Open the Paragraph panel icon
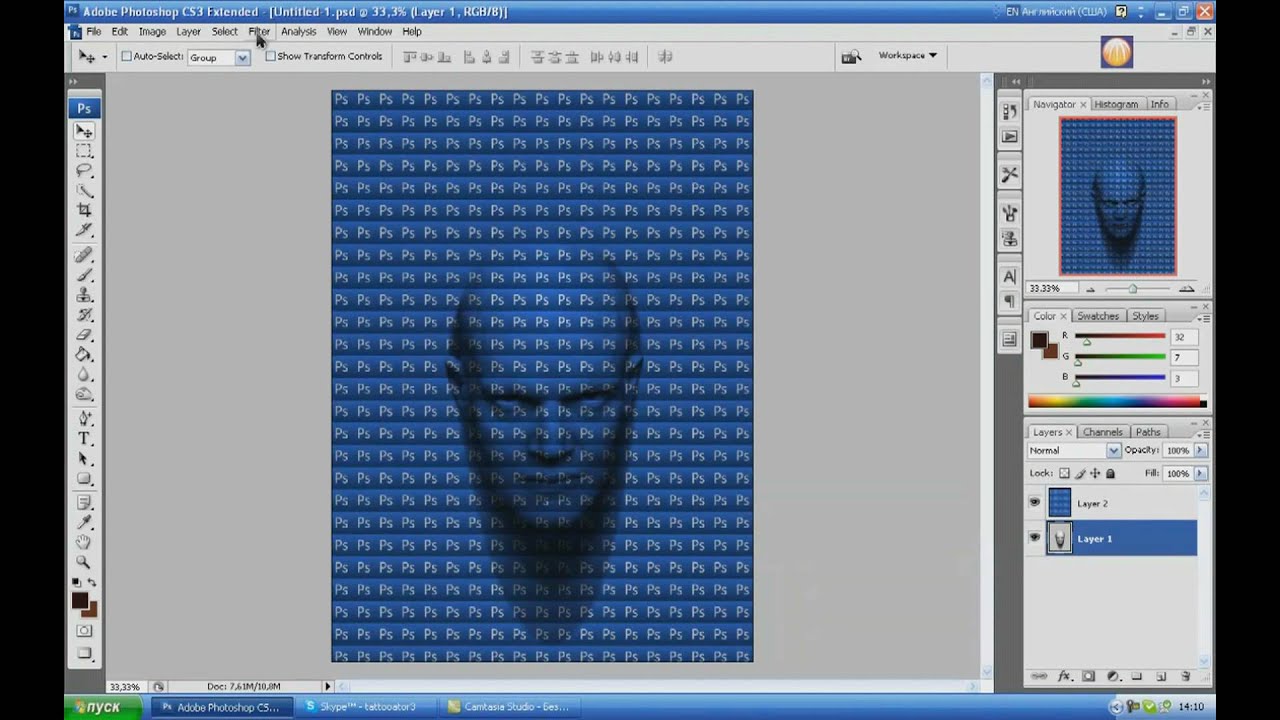1280x720 pixels. pyautogui.click(x=1009, y=301)
